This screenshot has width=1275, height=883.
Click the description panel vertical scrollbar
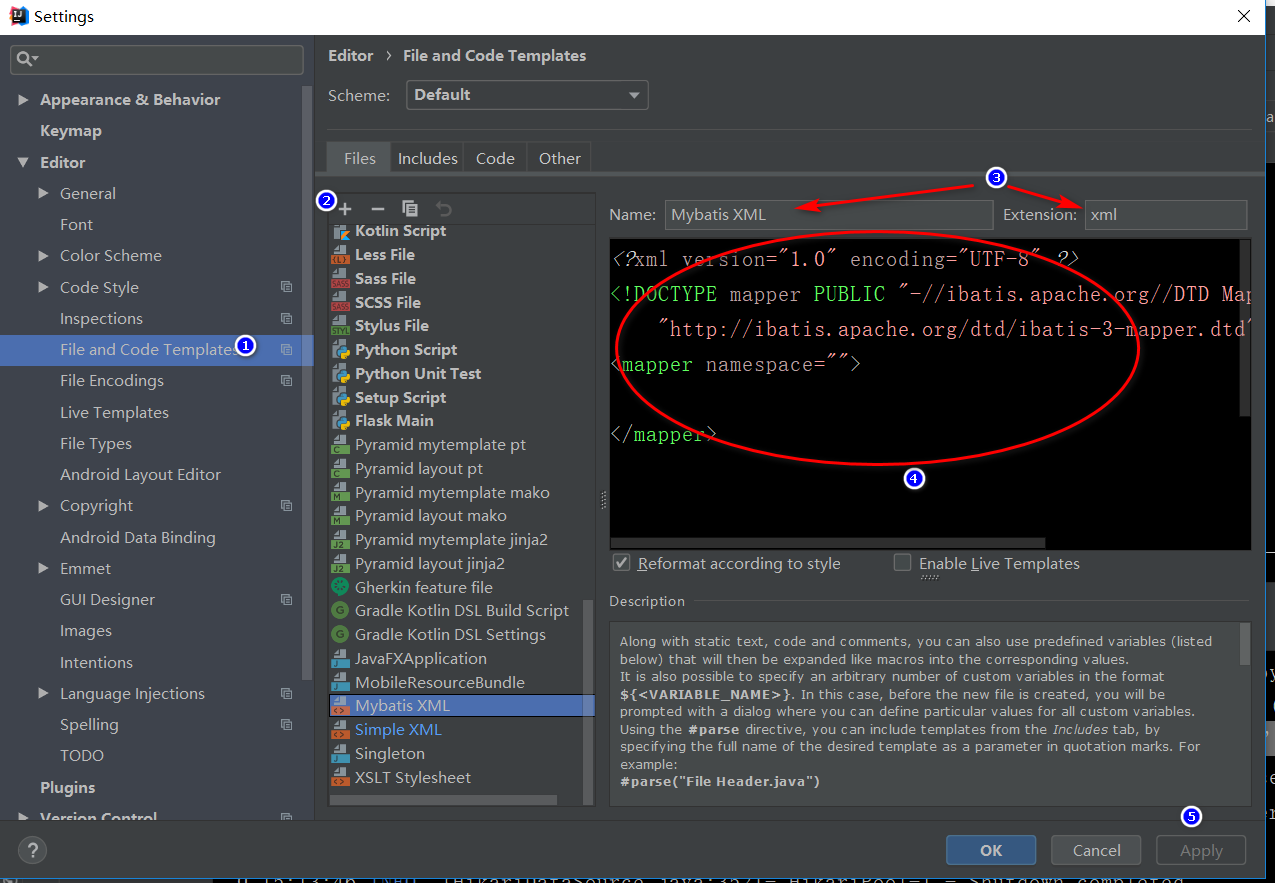point(1245,643)
